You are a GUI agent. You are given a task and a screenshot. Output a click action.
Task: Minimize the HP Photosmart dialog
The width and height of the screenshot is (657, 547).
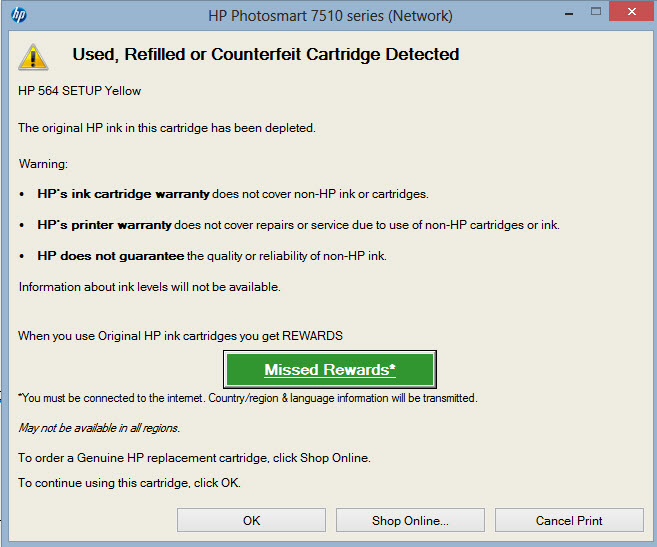point(569,14)
